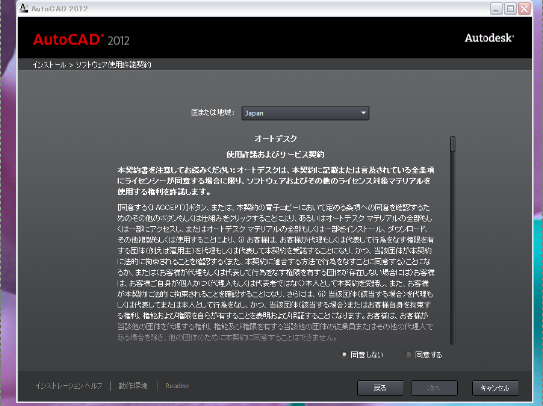Click the AutoCAD 2012 logo in the header
Image resolution: width=543 pixels, height=406 pixels.
click(x=81, y=40)
